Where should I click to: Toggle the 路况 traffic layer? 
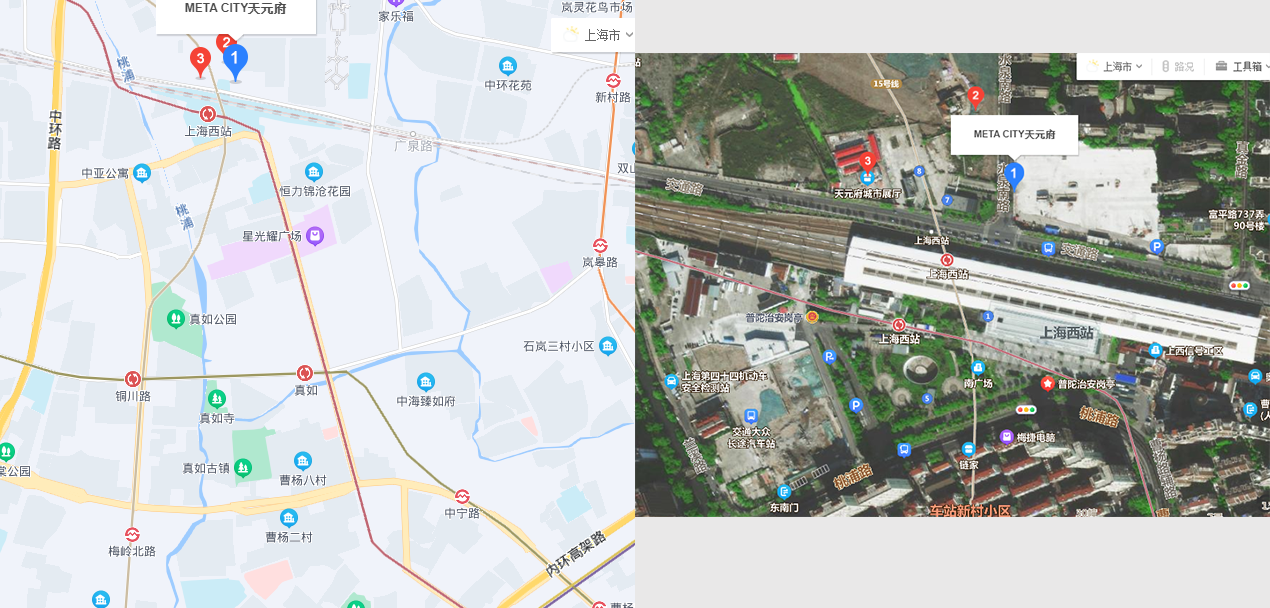point(1178,66)
